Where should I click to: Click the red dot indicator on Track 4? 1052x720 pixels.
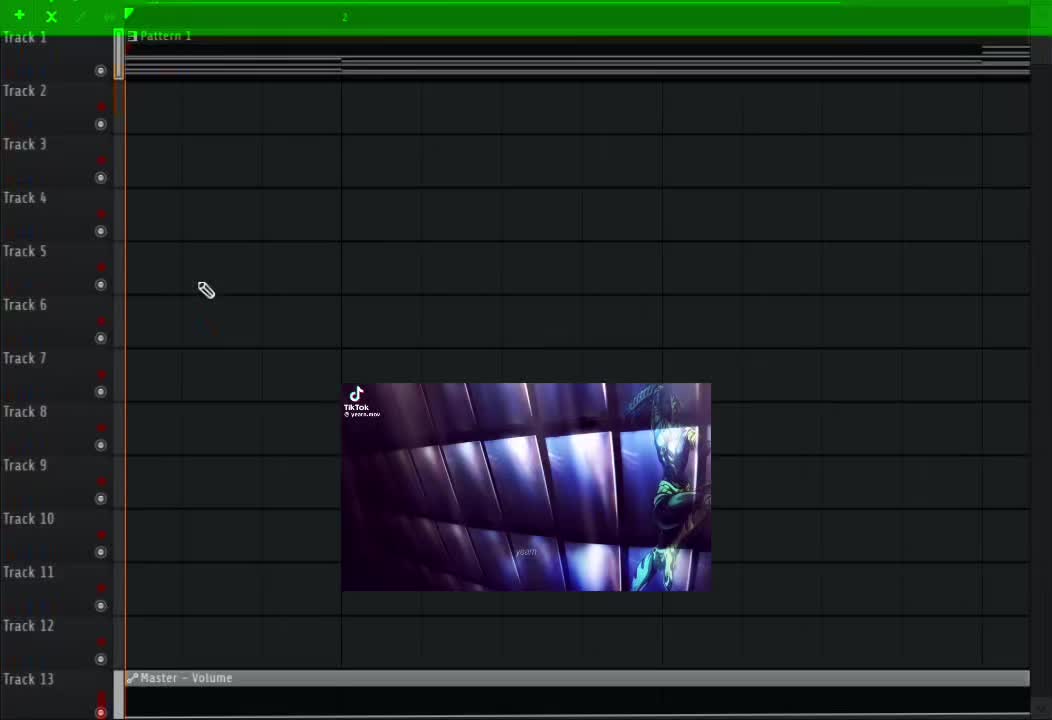pos(102,214)
